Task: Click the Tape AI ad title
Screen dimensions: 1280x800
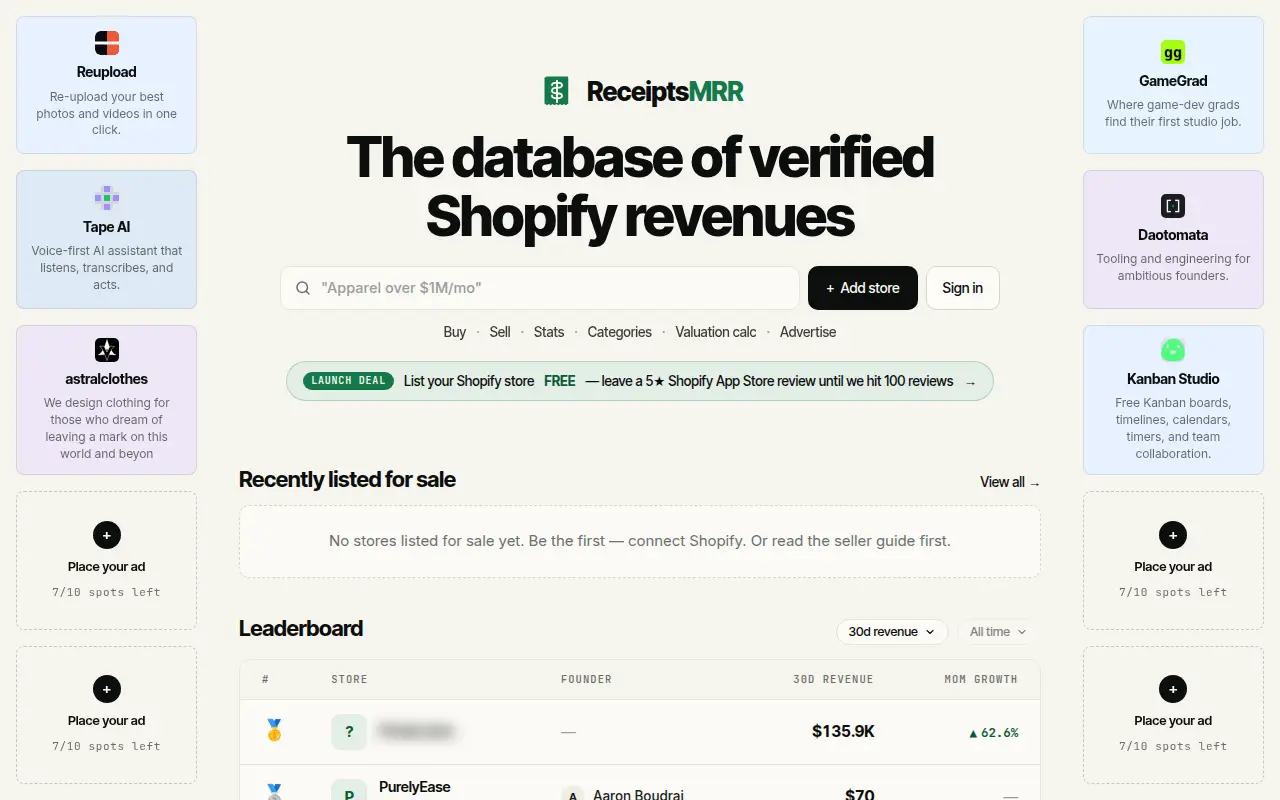Action: coord(107,227)
